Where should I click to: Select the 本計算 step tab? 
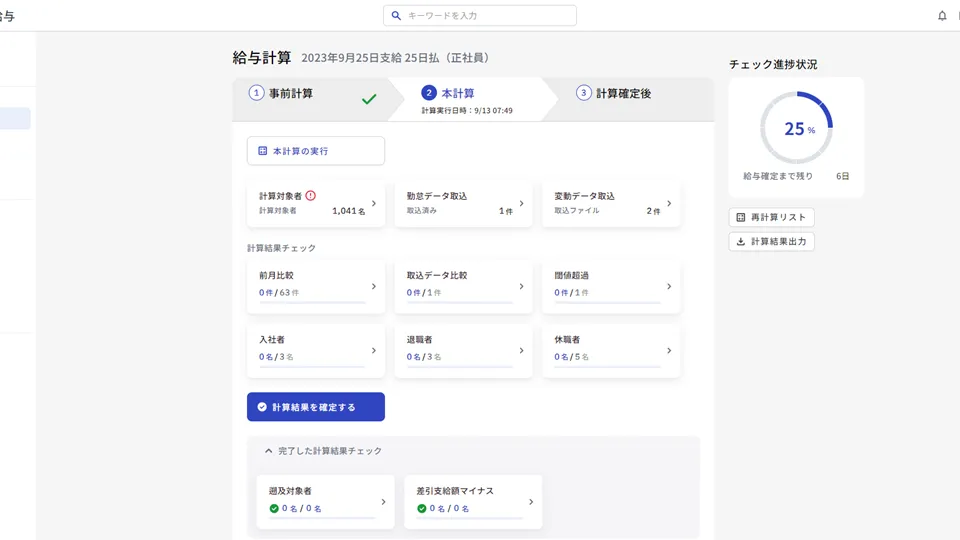pos(471,99)
